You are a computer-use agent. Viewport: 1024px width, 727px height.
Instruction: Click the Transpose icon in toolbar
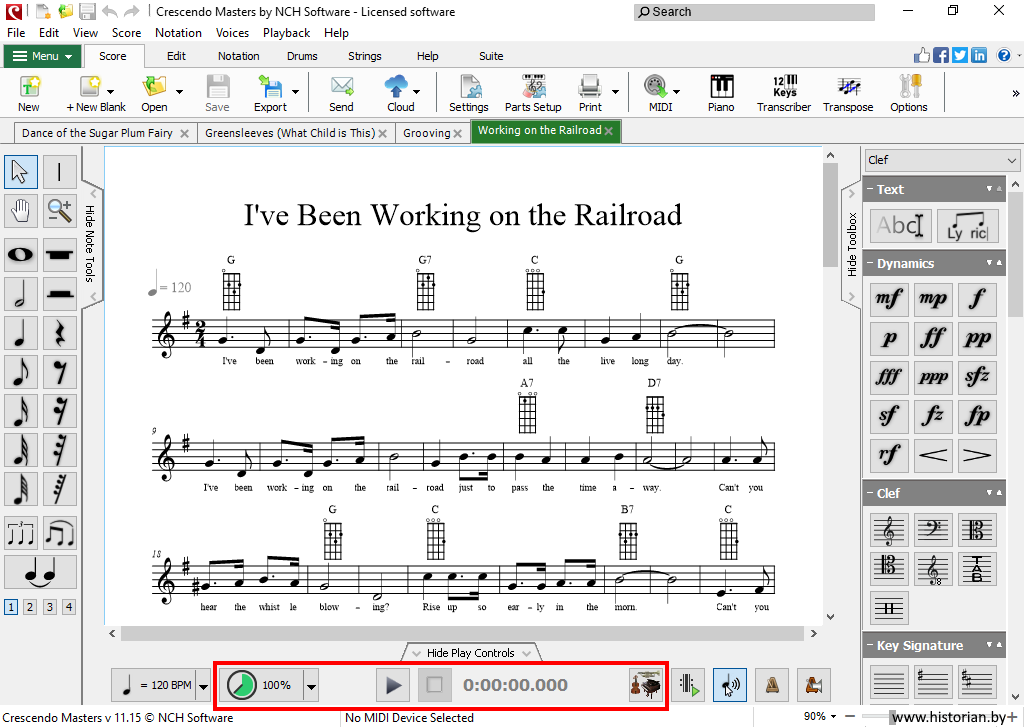tap(848, 94)
